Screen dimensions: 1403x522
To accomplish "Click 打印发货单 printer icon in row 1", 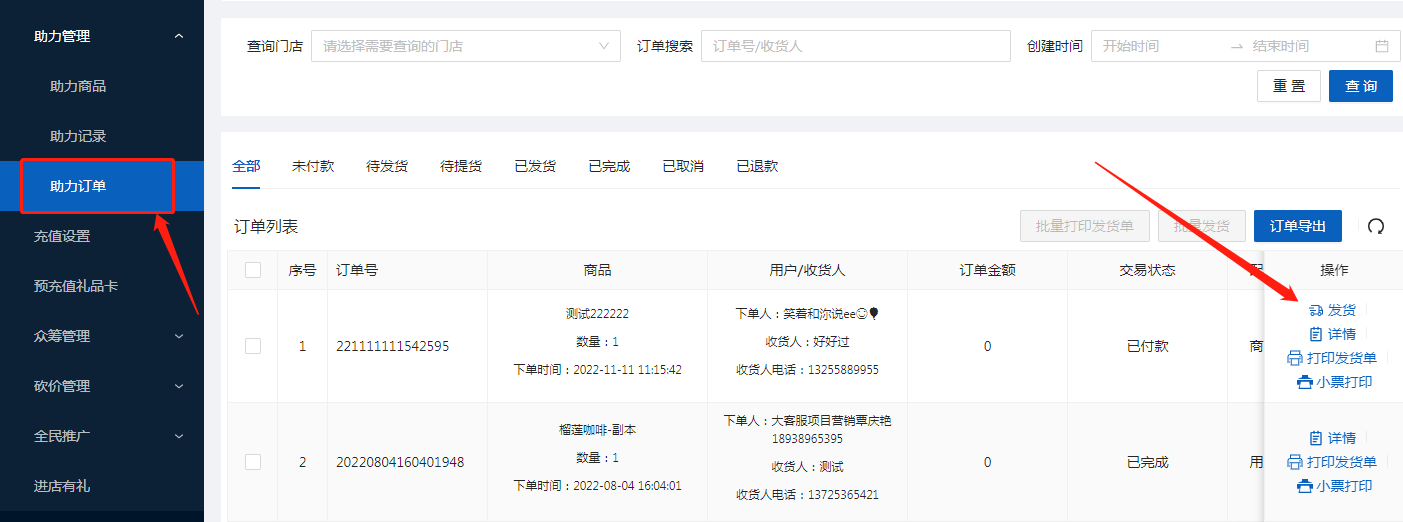I will coord(1295,358).
